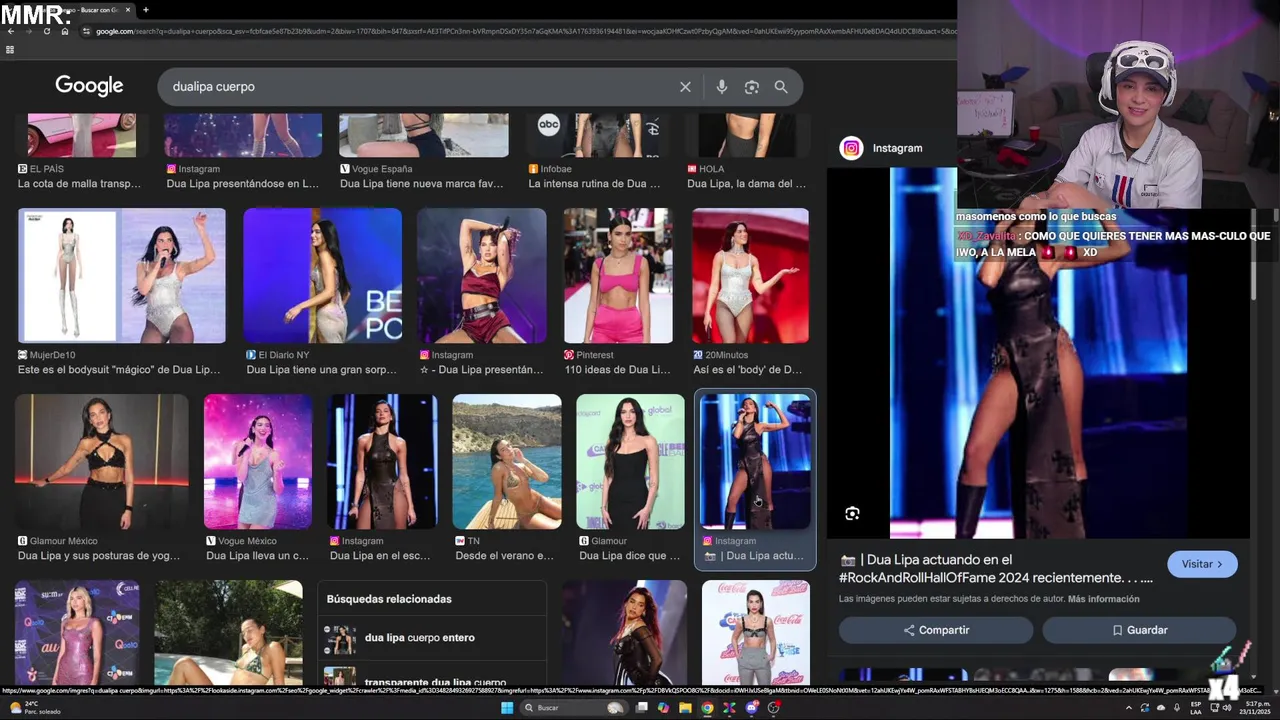Open MujerDe10 bodysuit 'mágico' result thumbnail
1280x720 pixels.
coord(121,276)
